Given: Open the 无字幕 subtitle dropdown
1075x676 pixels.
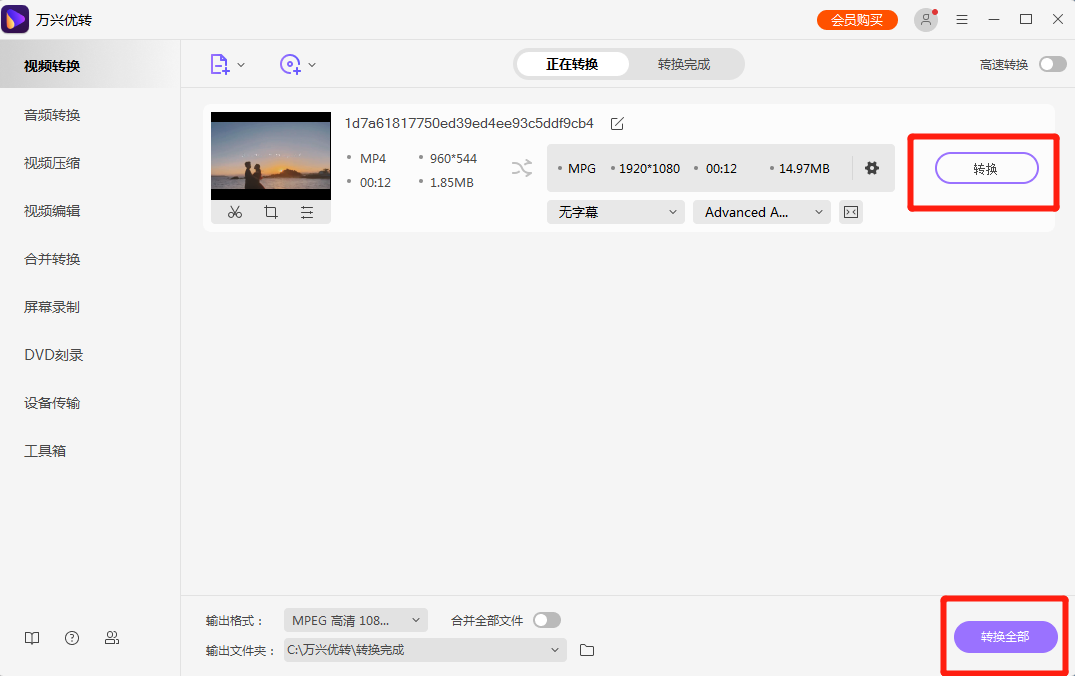Looking at the screenshot, I should click(x=614, y=211).
